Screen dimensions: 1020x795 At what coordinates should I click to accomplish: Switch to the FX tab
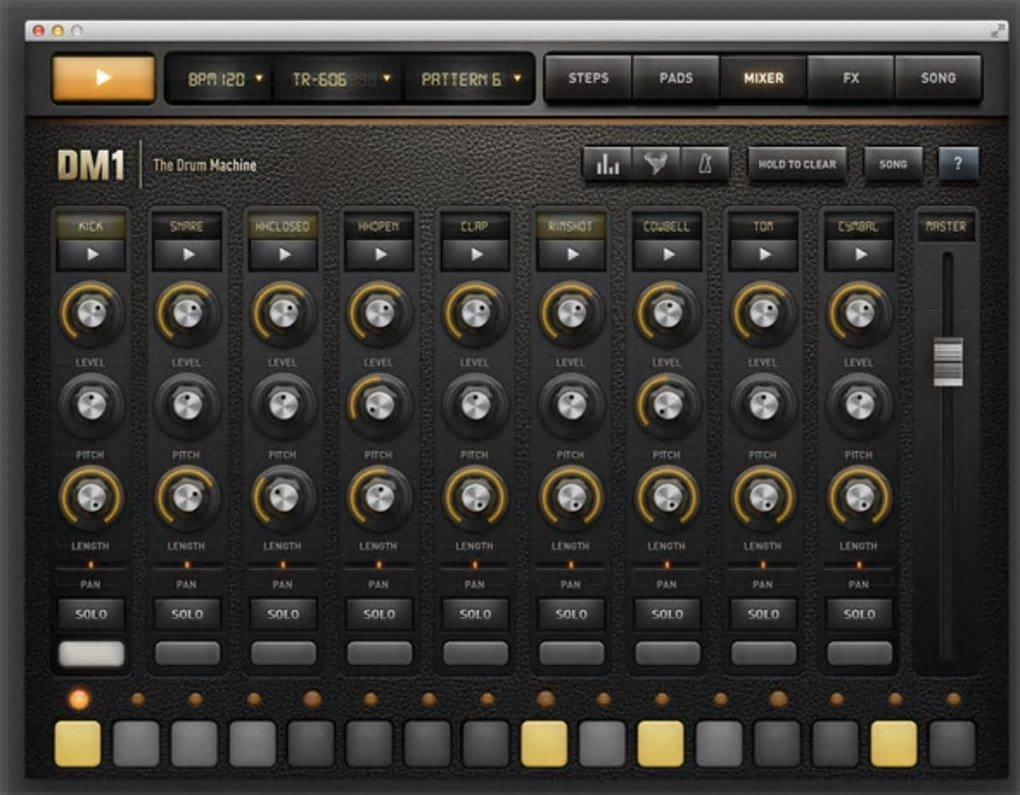851,78
